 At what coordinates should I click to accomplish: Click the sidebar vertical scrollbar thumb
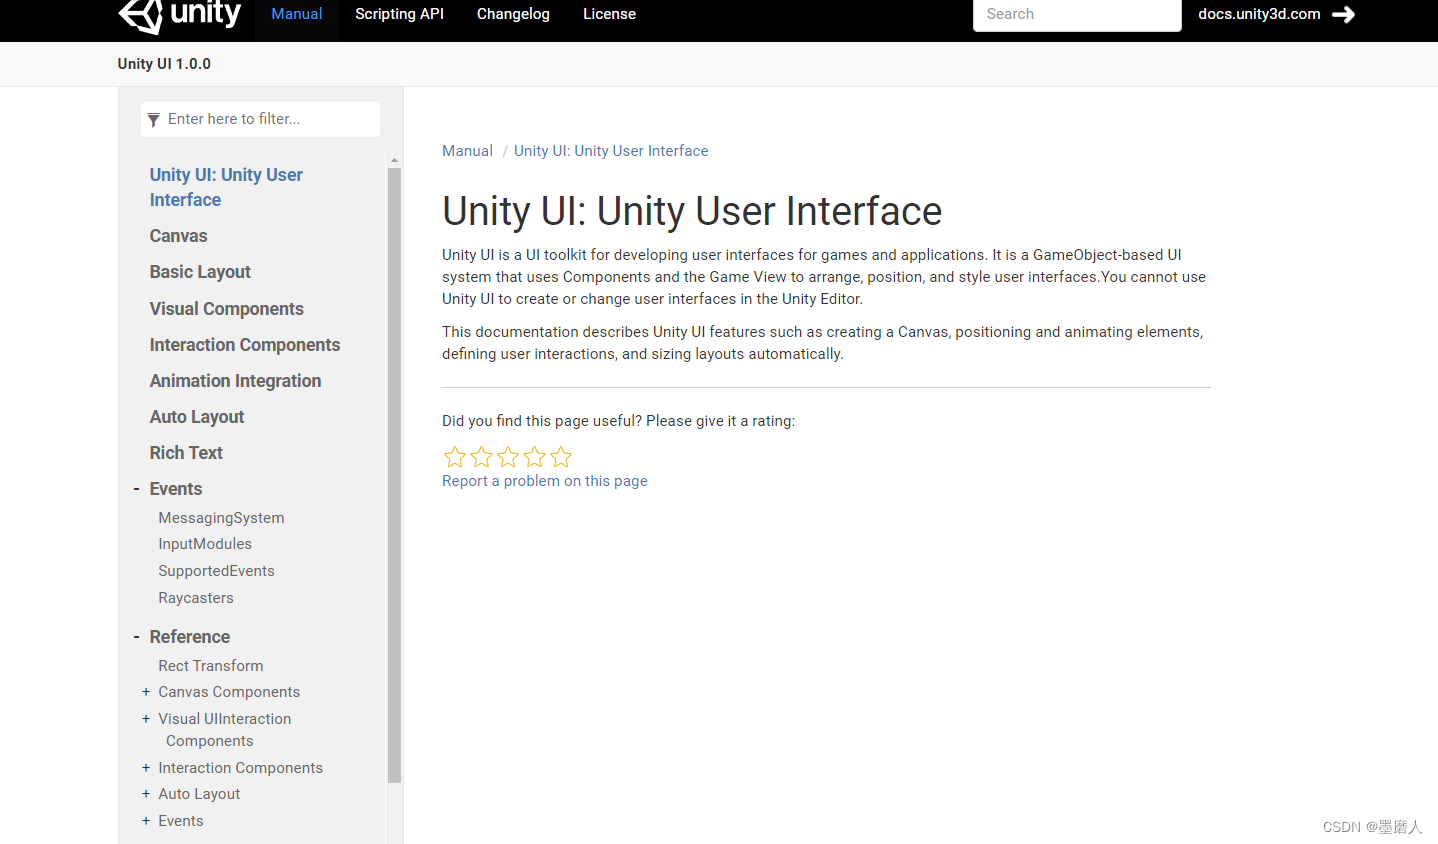394,475
